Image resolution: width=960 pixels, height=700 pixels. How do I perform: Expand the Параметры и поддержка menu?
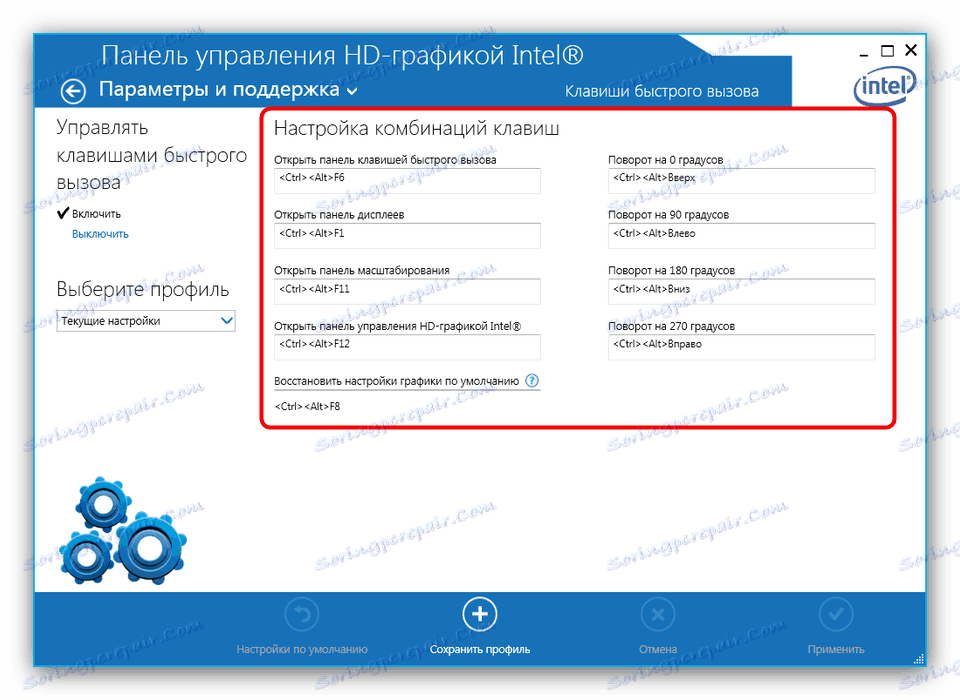(228, 90)
